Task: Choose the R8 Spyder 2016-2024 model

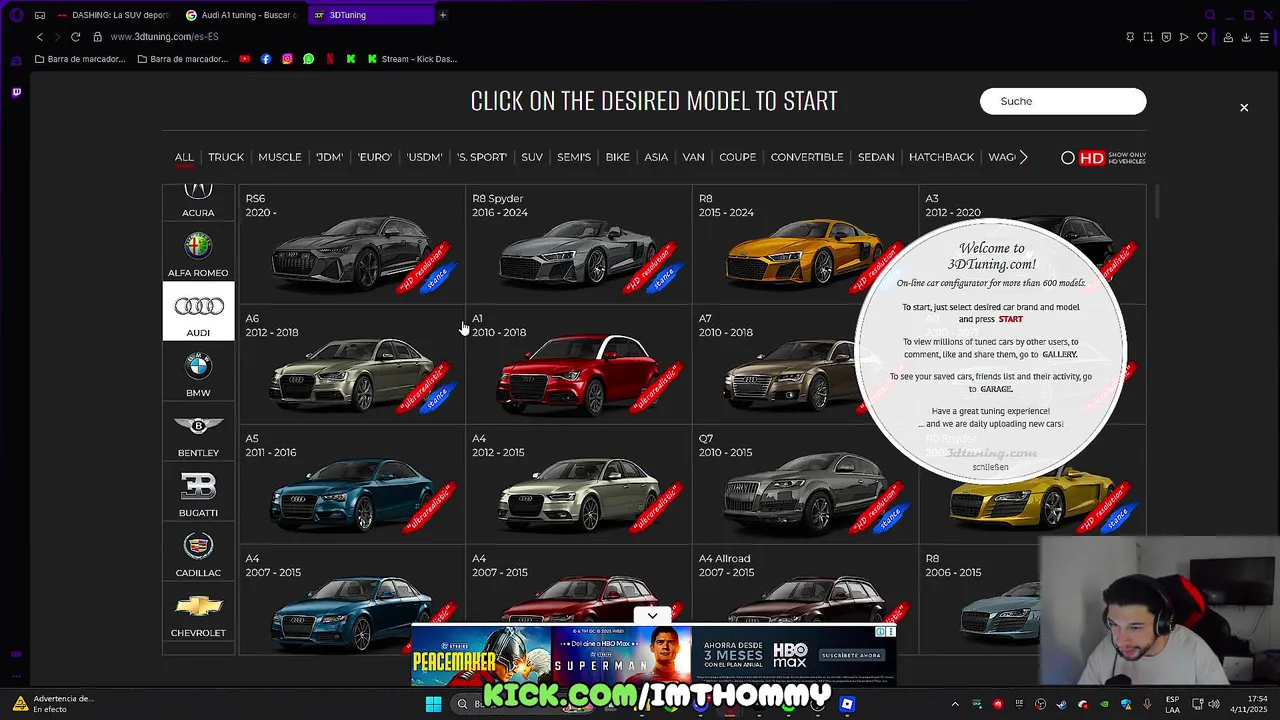Action: [578, 244]
